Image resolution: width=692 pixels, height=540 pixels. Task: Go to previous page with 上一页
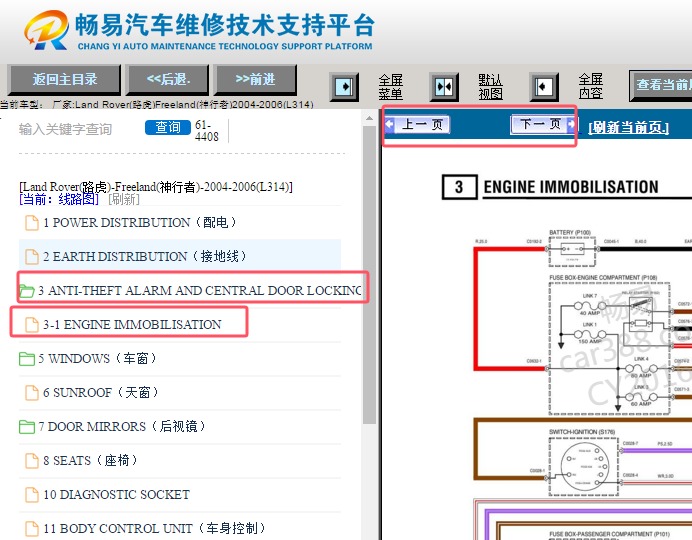pyautogui.click(x=417, y=124)
